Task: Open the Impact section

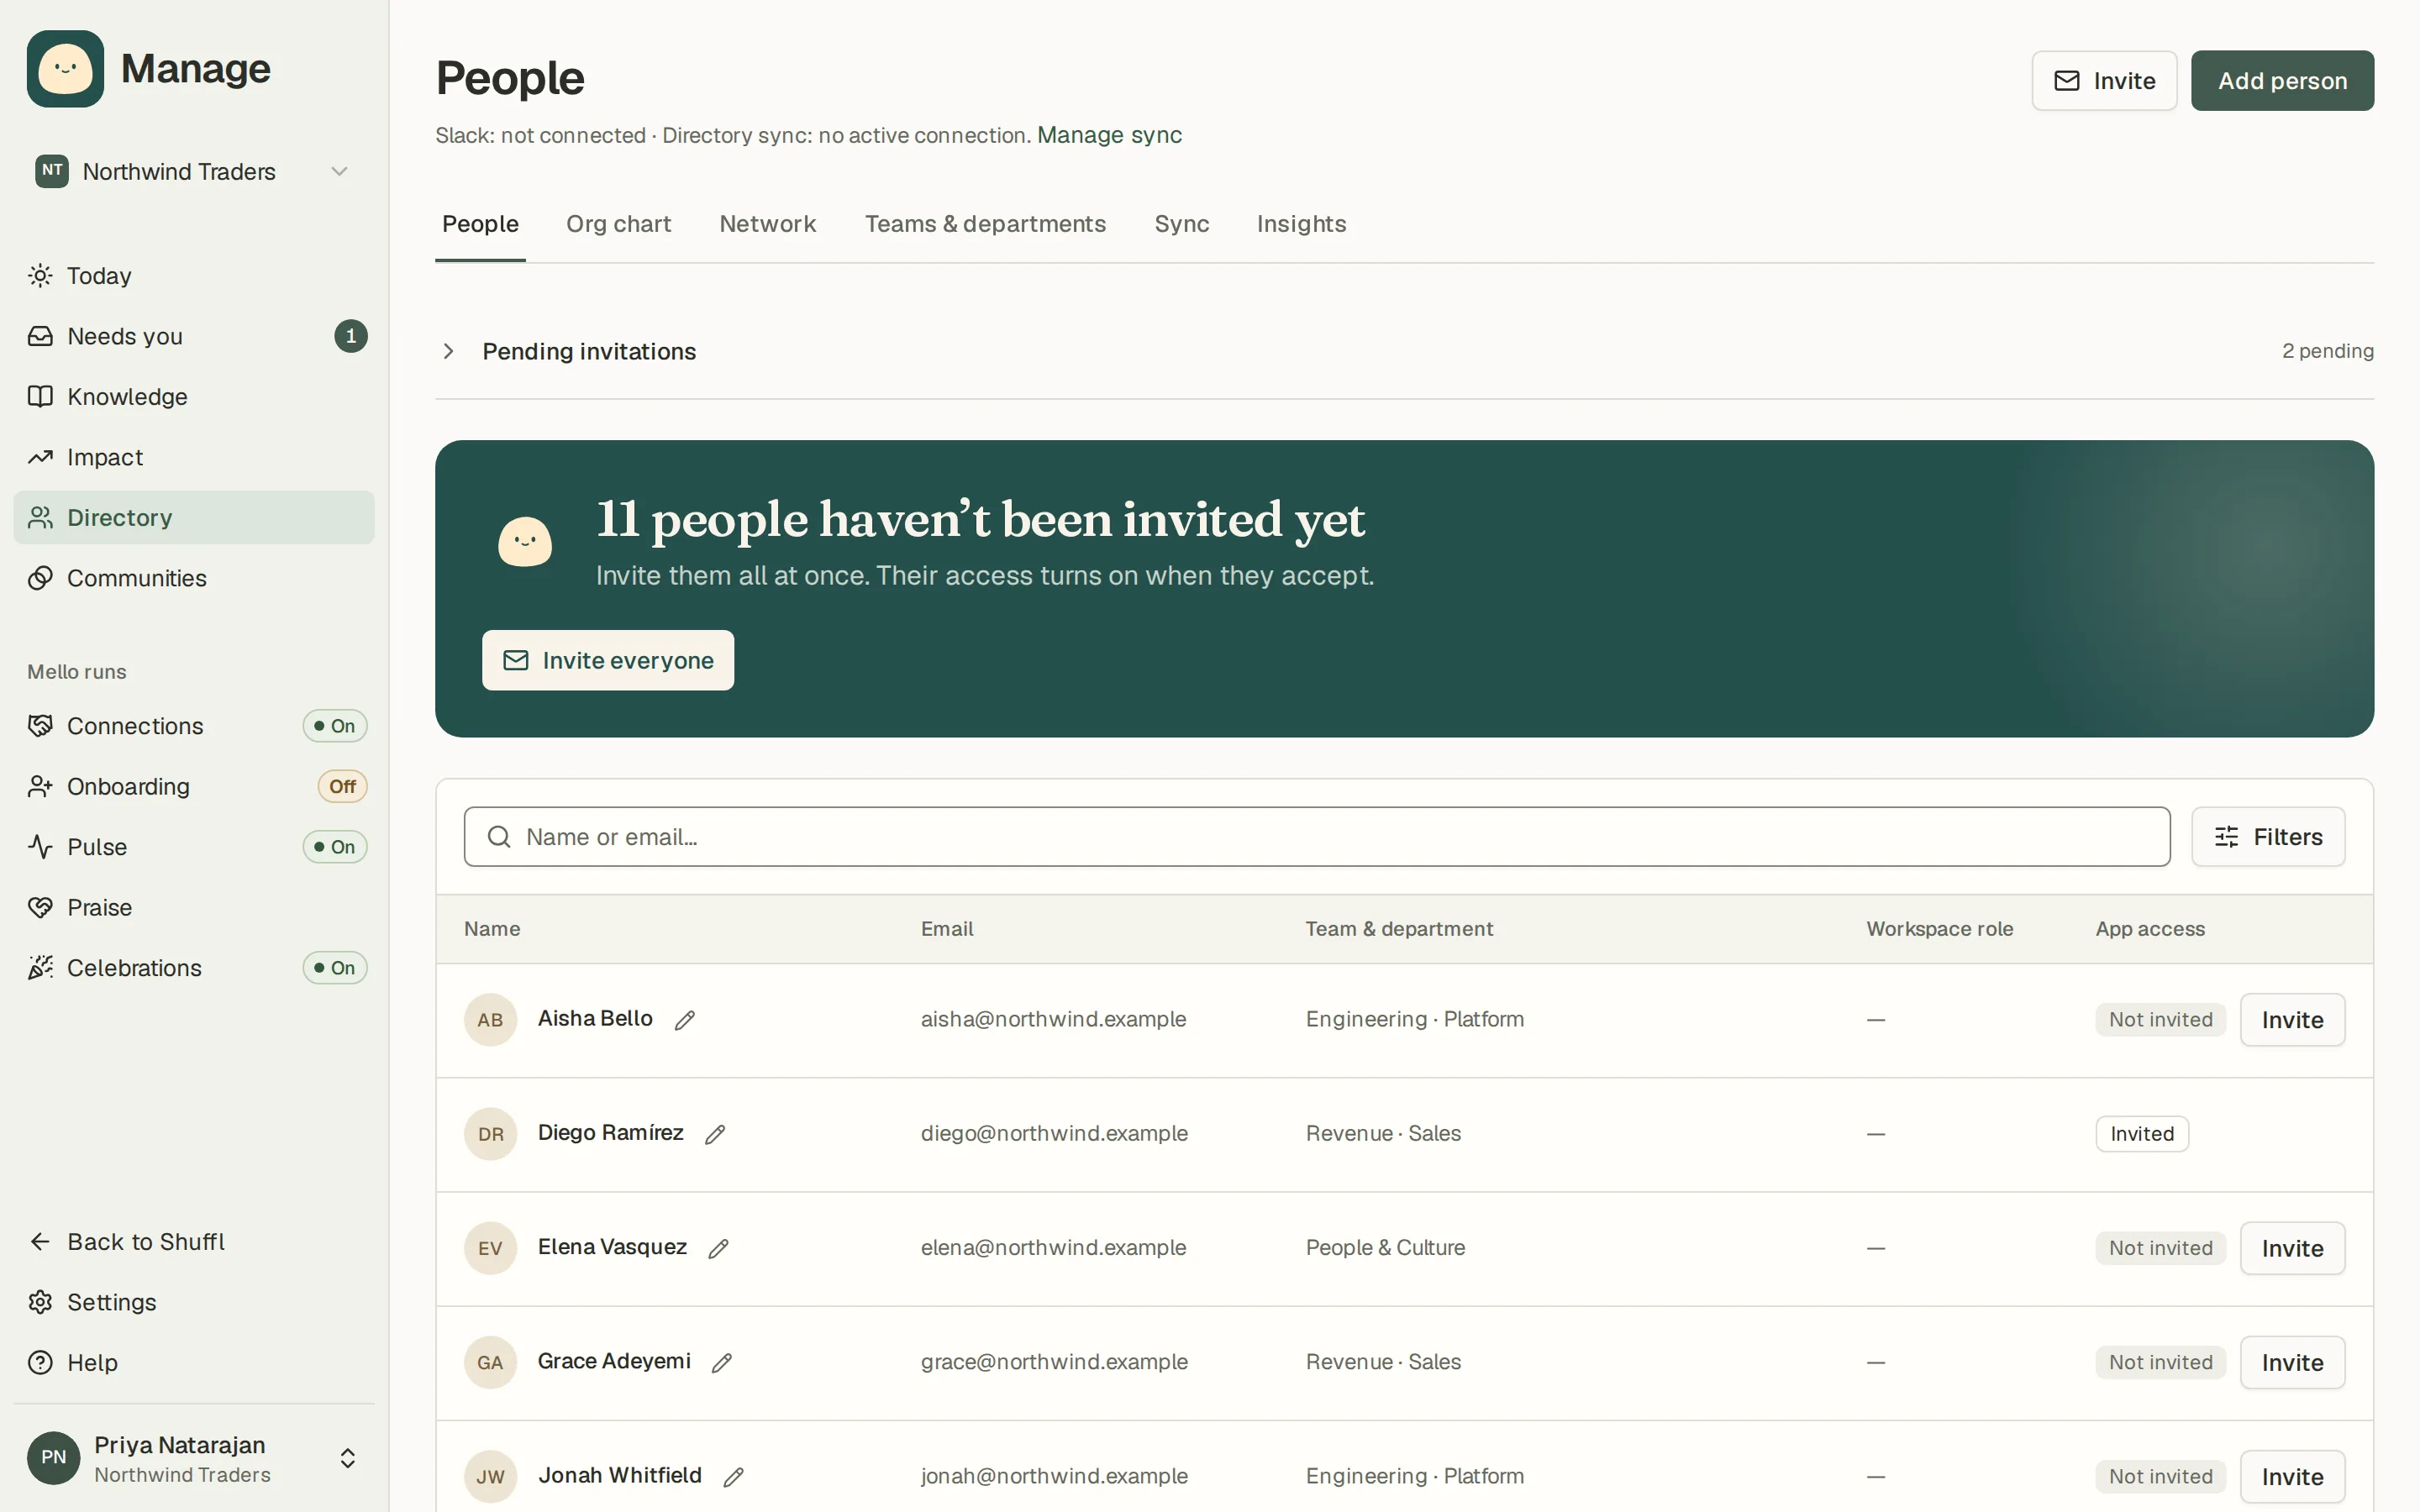Action: 193,457
